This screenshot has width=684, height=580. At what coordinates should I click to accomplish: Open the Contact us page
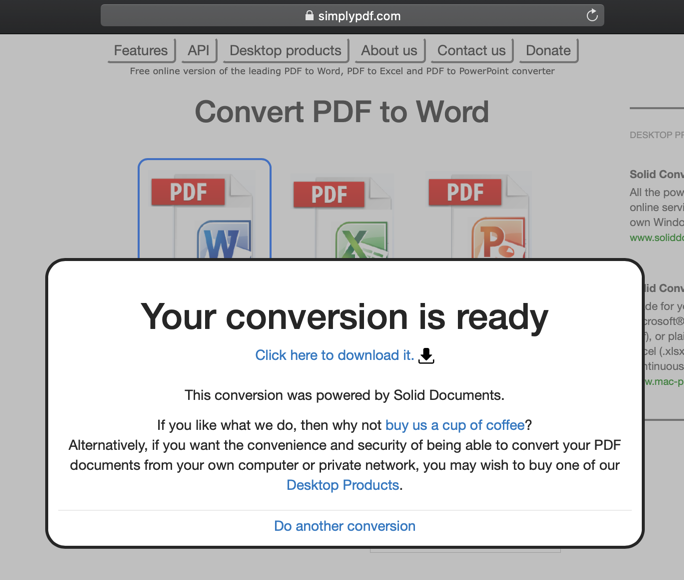[472, 51]
